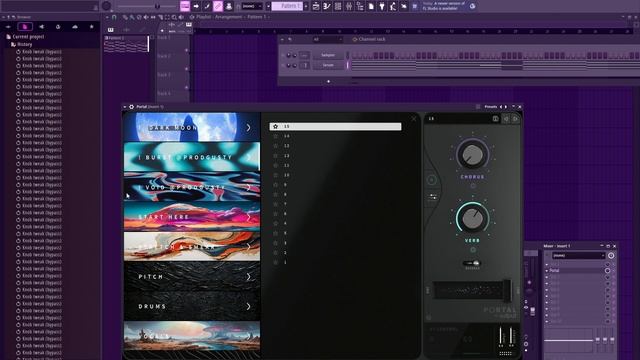640x360 pixels.
Task: Go to next preset in Portal header
Action: coord(515,119)
